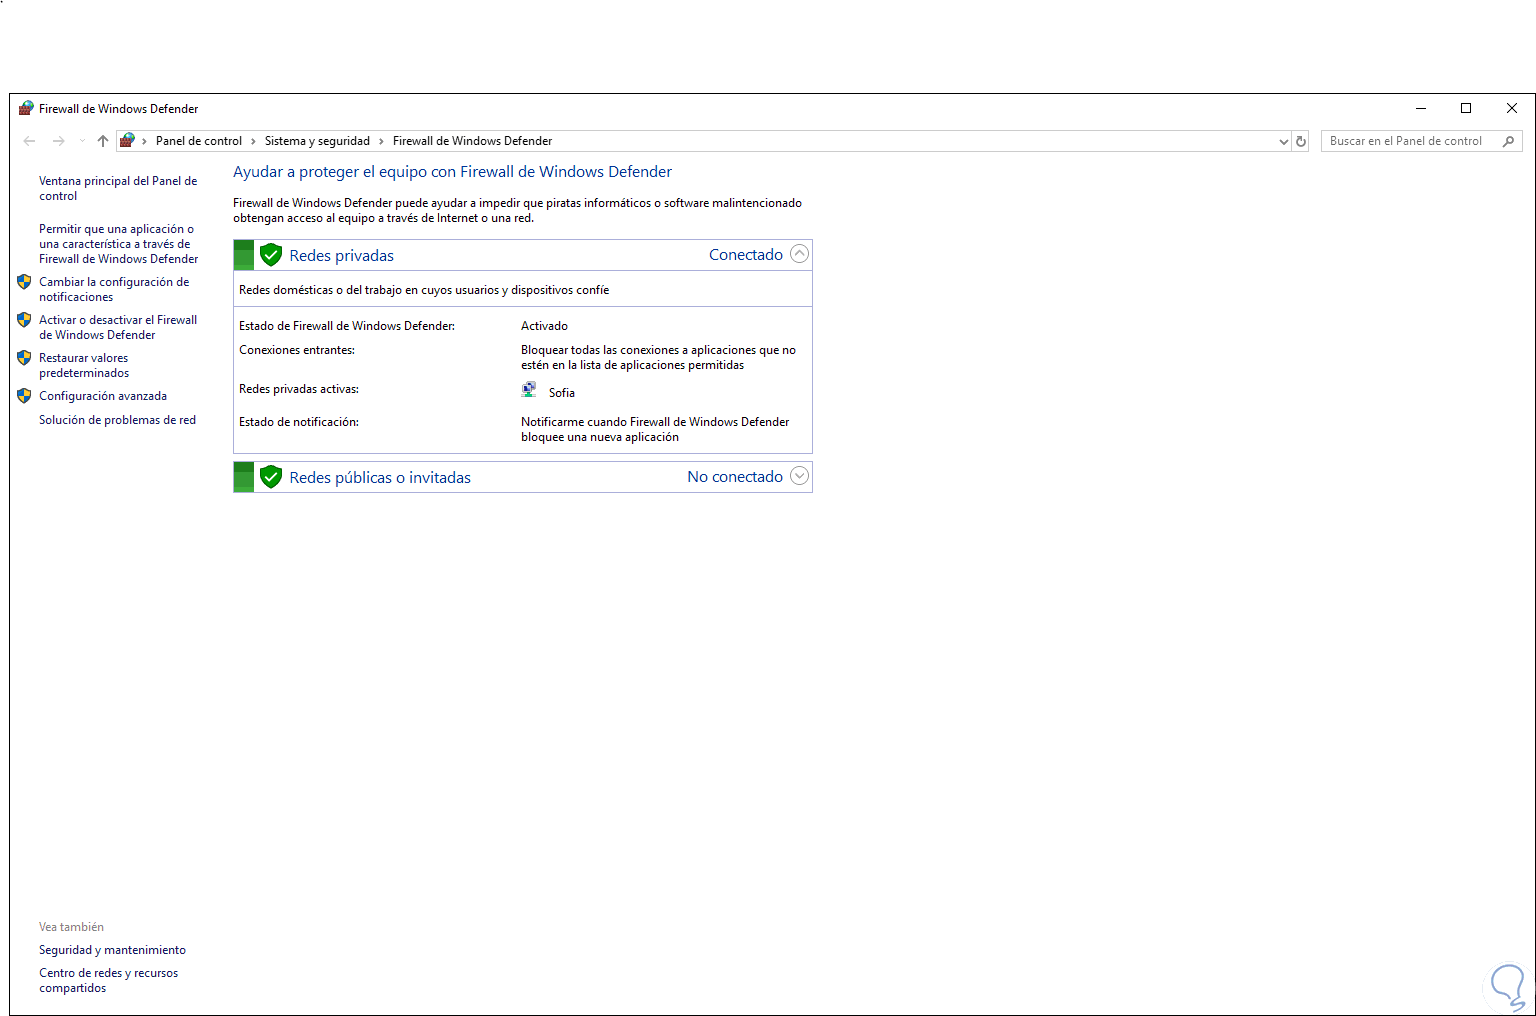Click the Estado de notificación label

tap(299, 422)
